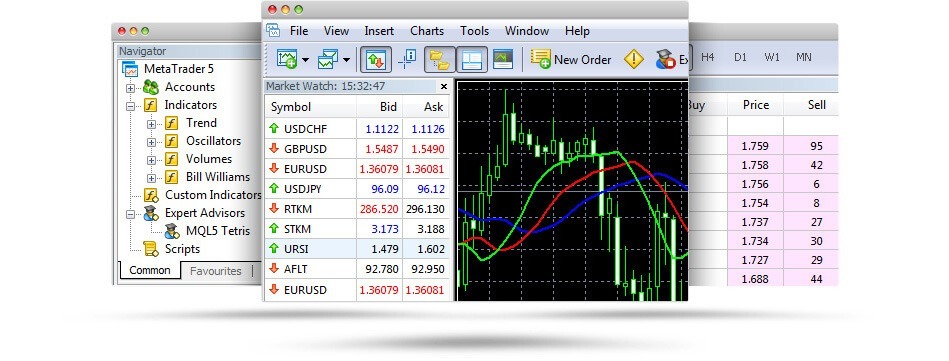The height and width of the screenshot is (361, 949).
Task: Select the D1 timeframe in back window
Action: coord(740,58)
